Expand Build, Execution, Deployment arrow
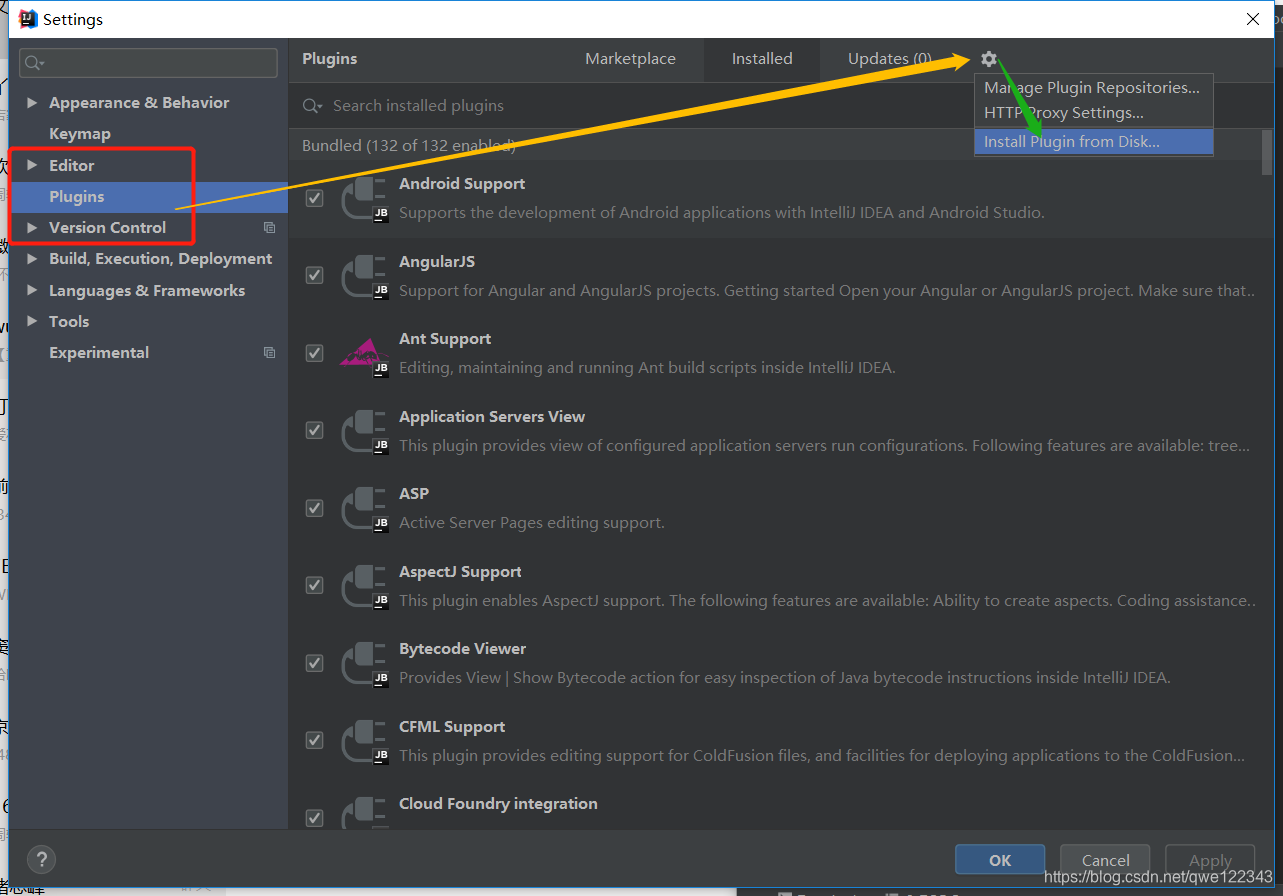 click(32, 259)
